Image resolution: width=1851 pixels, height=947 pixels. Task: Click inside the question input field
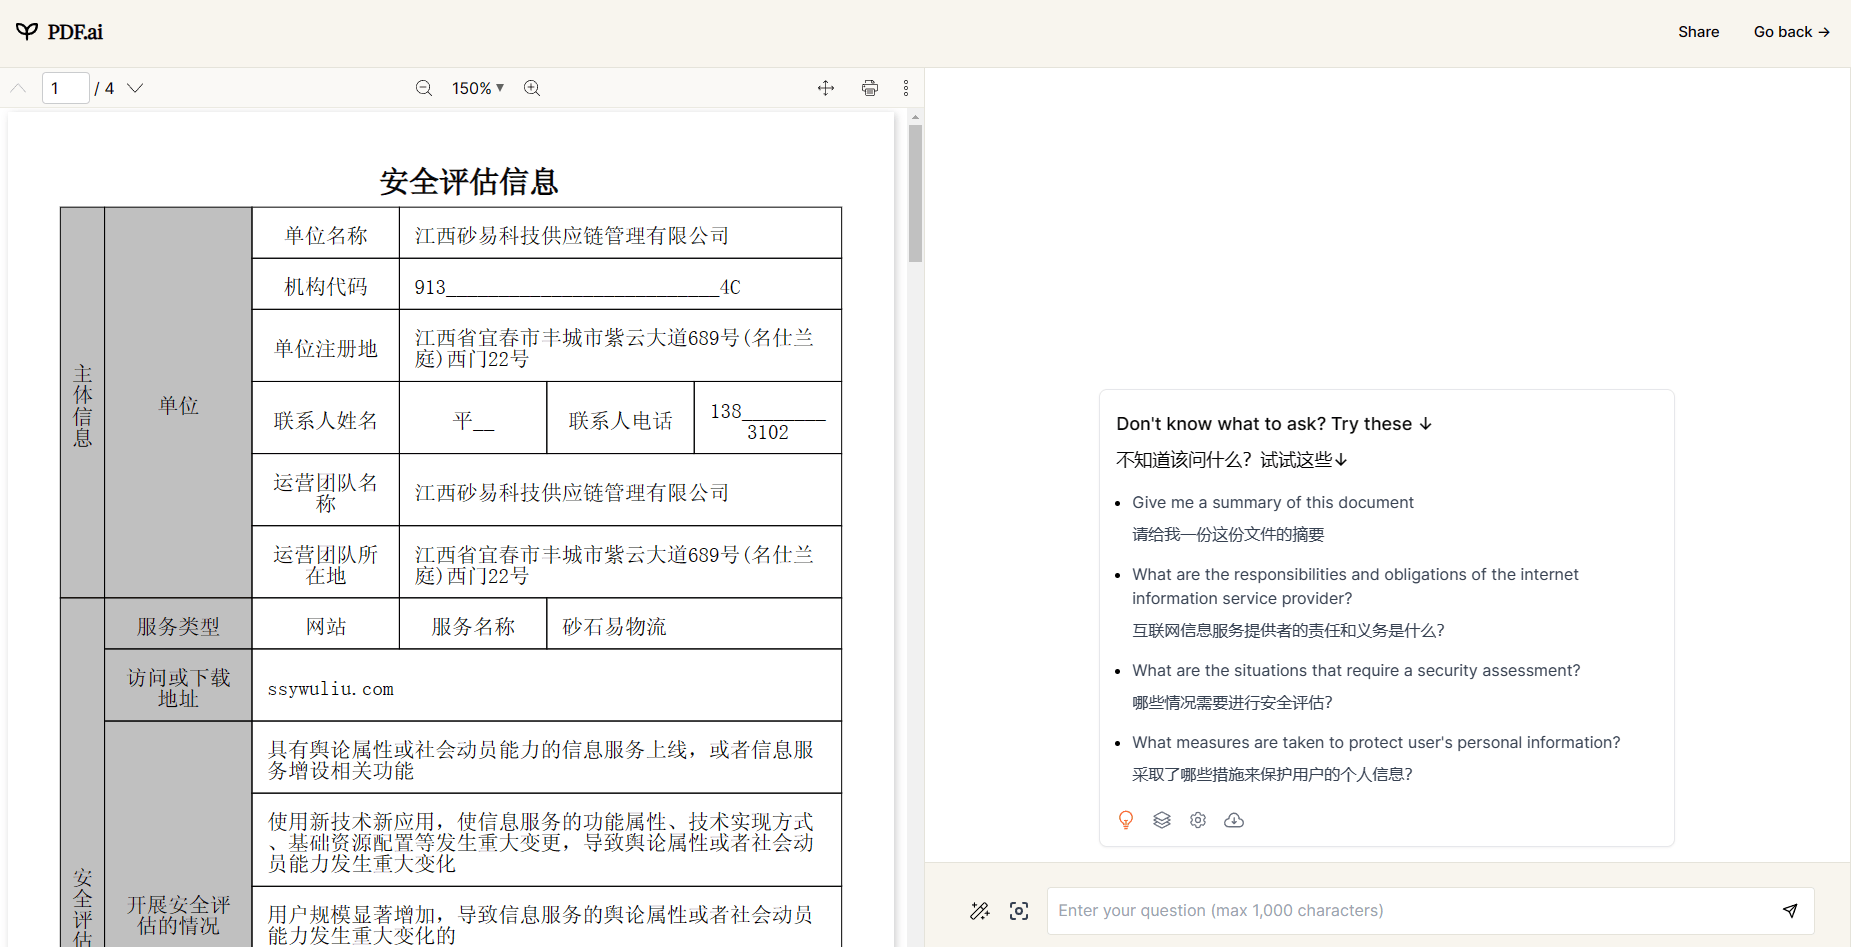coord(1400,911)
